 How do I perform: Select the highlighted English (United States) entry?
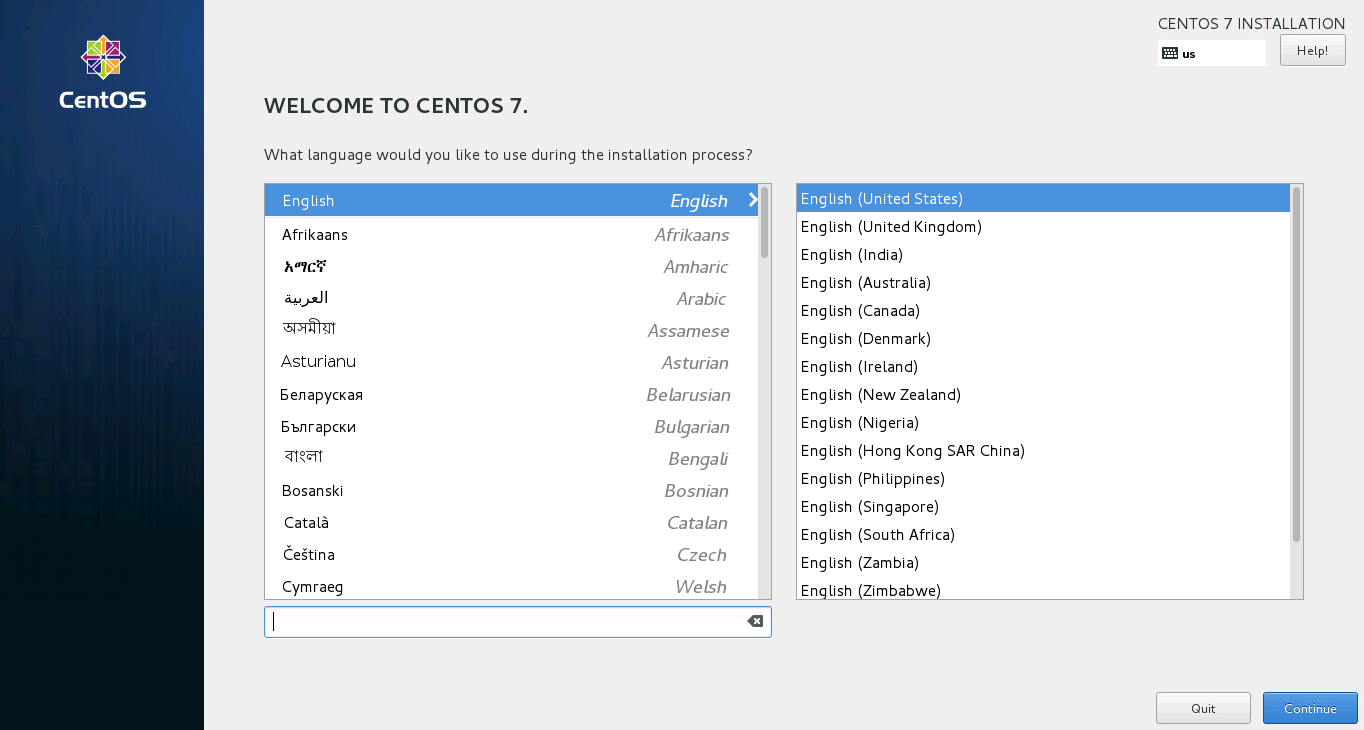[880, 198]
